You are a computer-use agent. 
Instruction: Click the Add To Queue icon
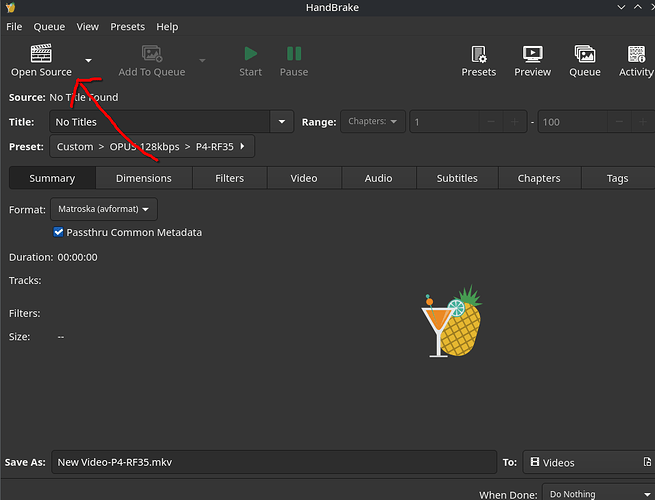152,53
